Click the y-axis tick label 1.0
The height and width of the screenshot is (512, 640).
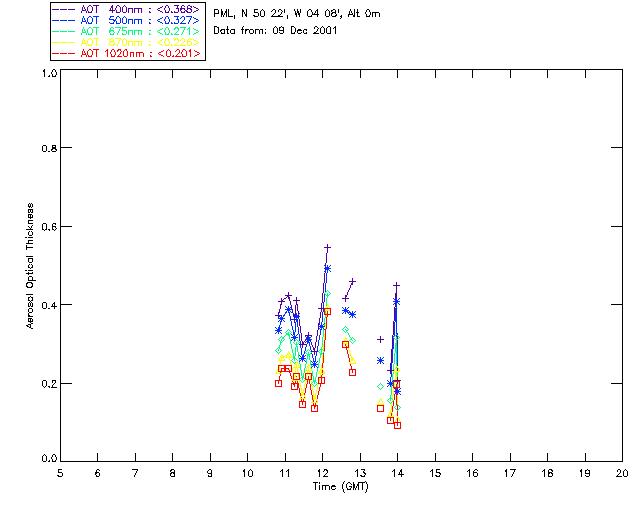pos(49,73)
